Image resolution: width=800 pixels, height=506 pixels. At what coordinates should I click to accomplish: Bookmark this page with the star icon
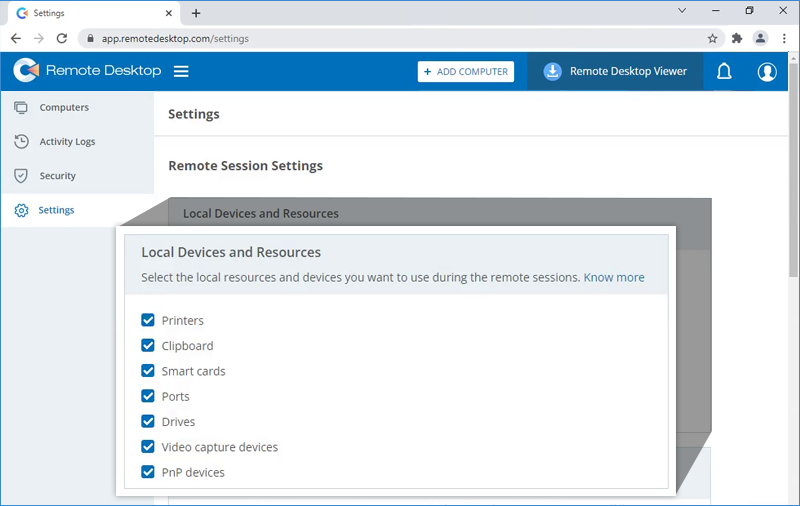click(x=712, y=38)
